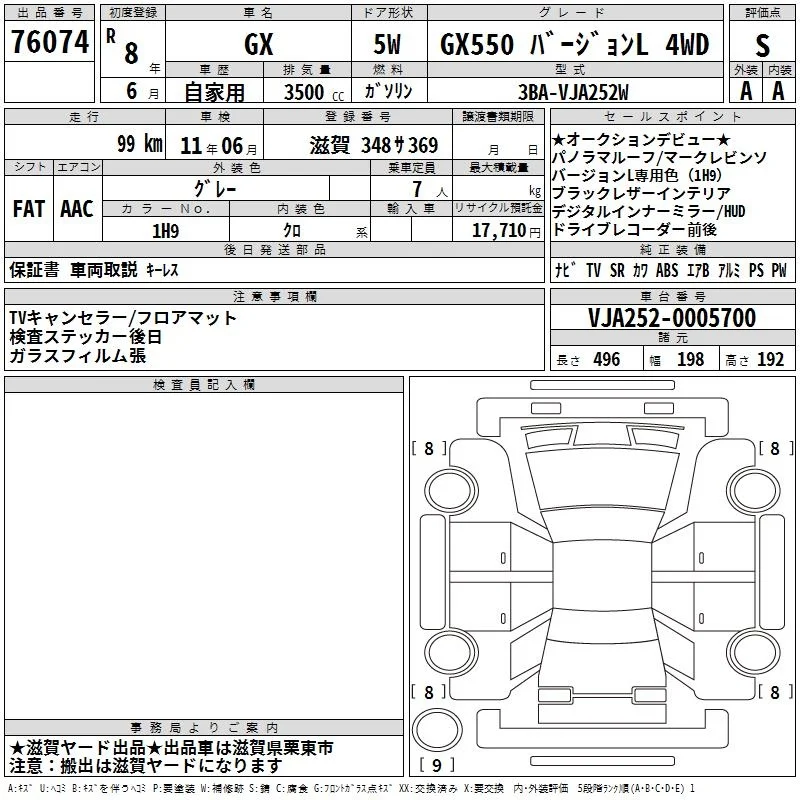Select the note "検査ステッカー後日"

tap(86, 337)
